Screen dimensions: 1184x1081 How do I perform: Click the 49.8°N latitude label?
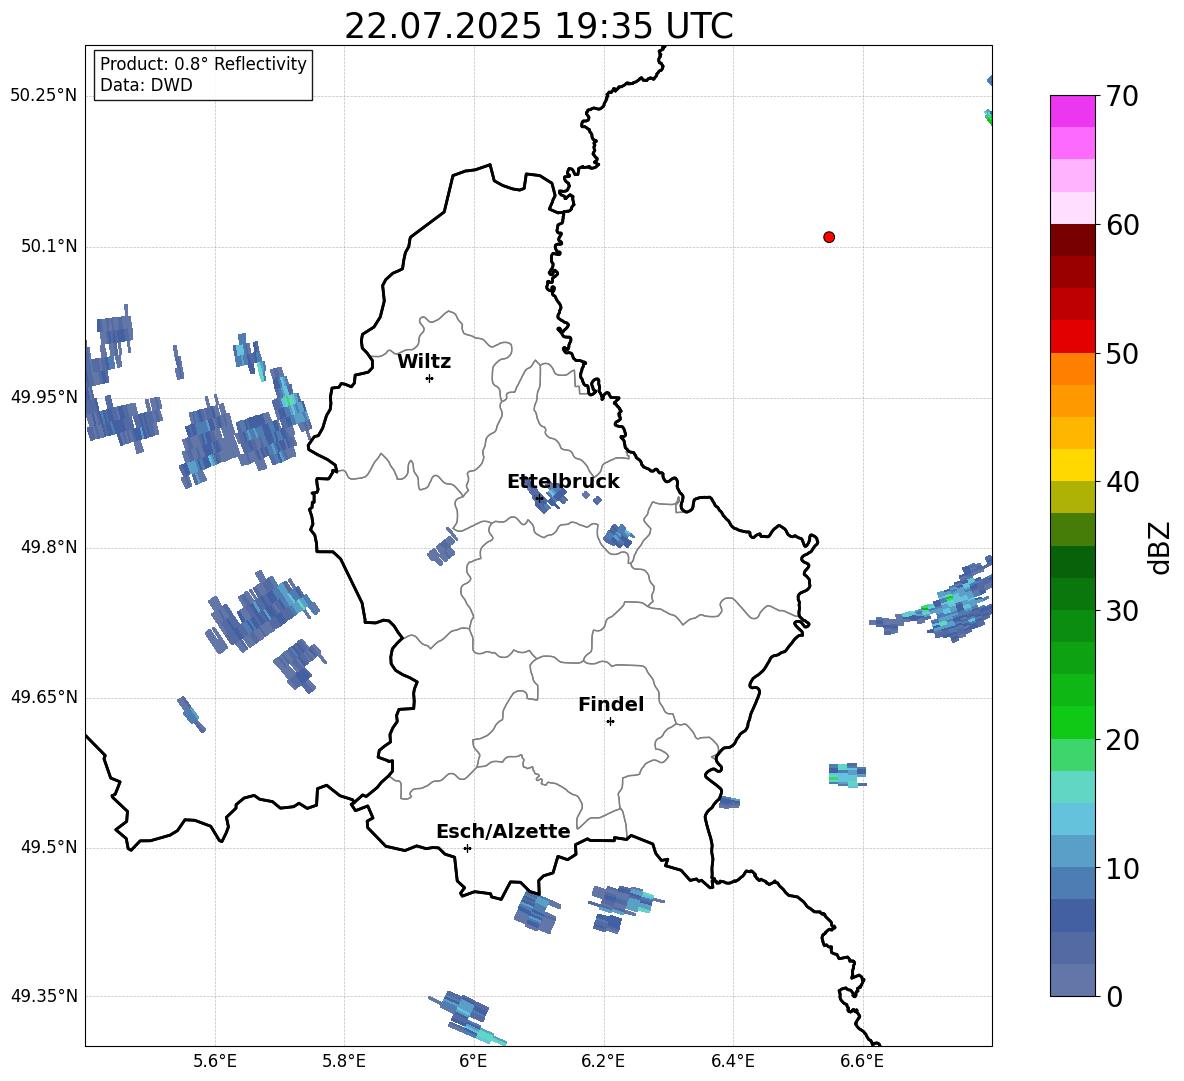coord(49,547)
